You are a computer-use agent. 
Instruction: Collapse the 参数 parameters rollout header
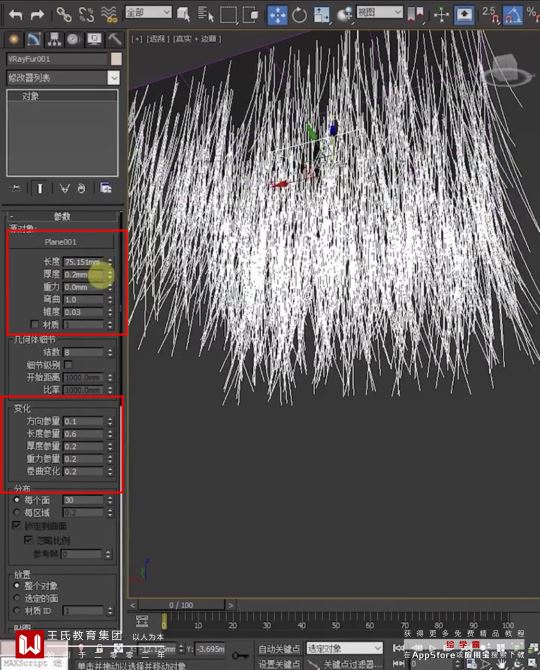point(63,216)
